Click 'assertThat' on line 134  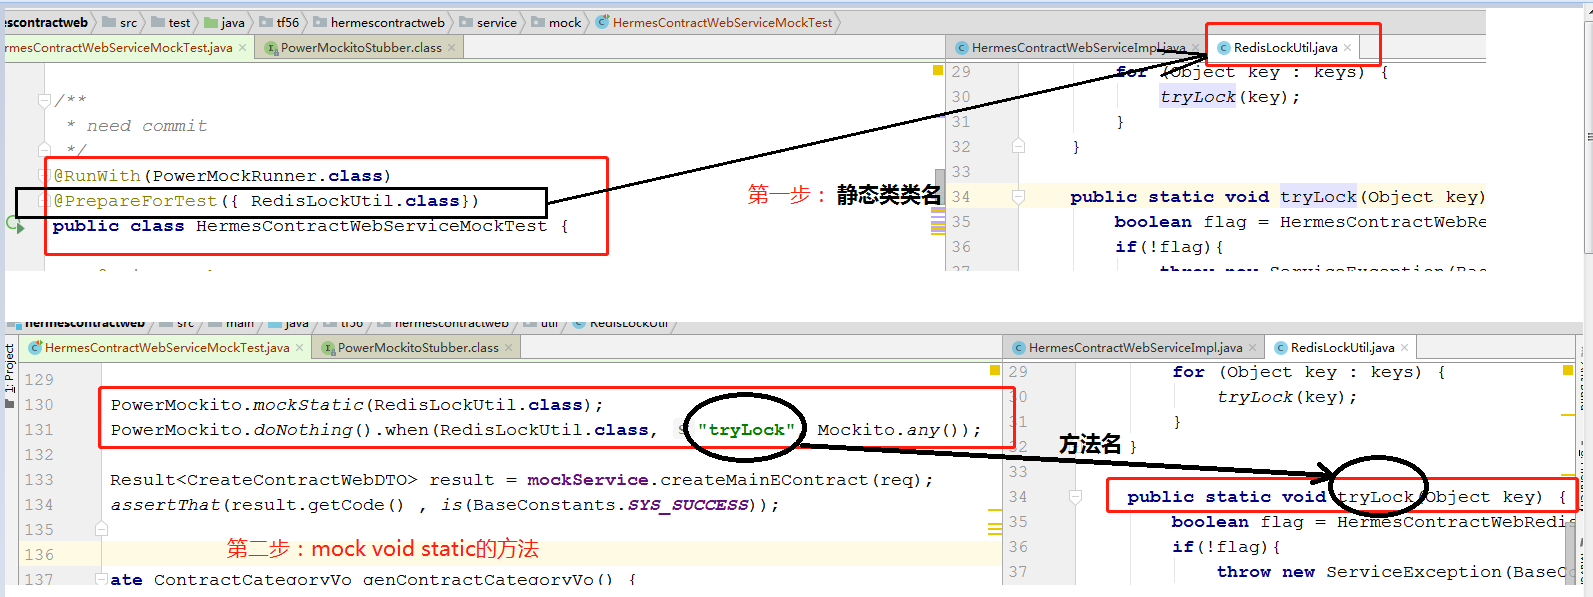165,505
